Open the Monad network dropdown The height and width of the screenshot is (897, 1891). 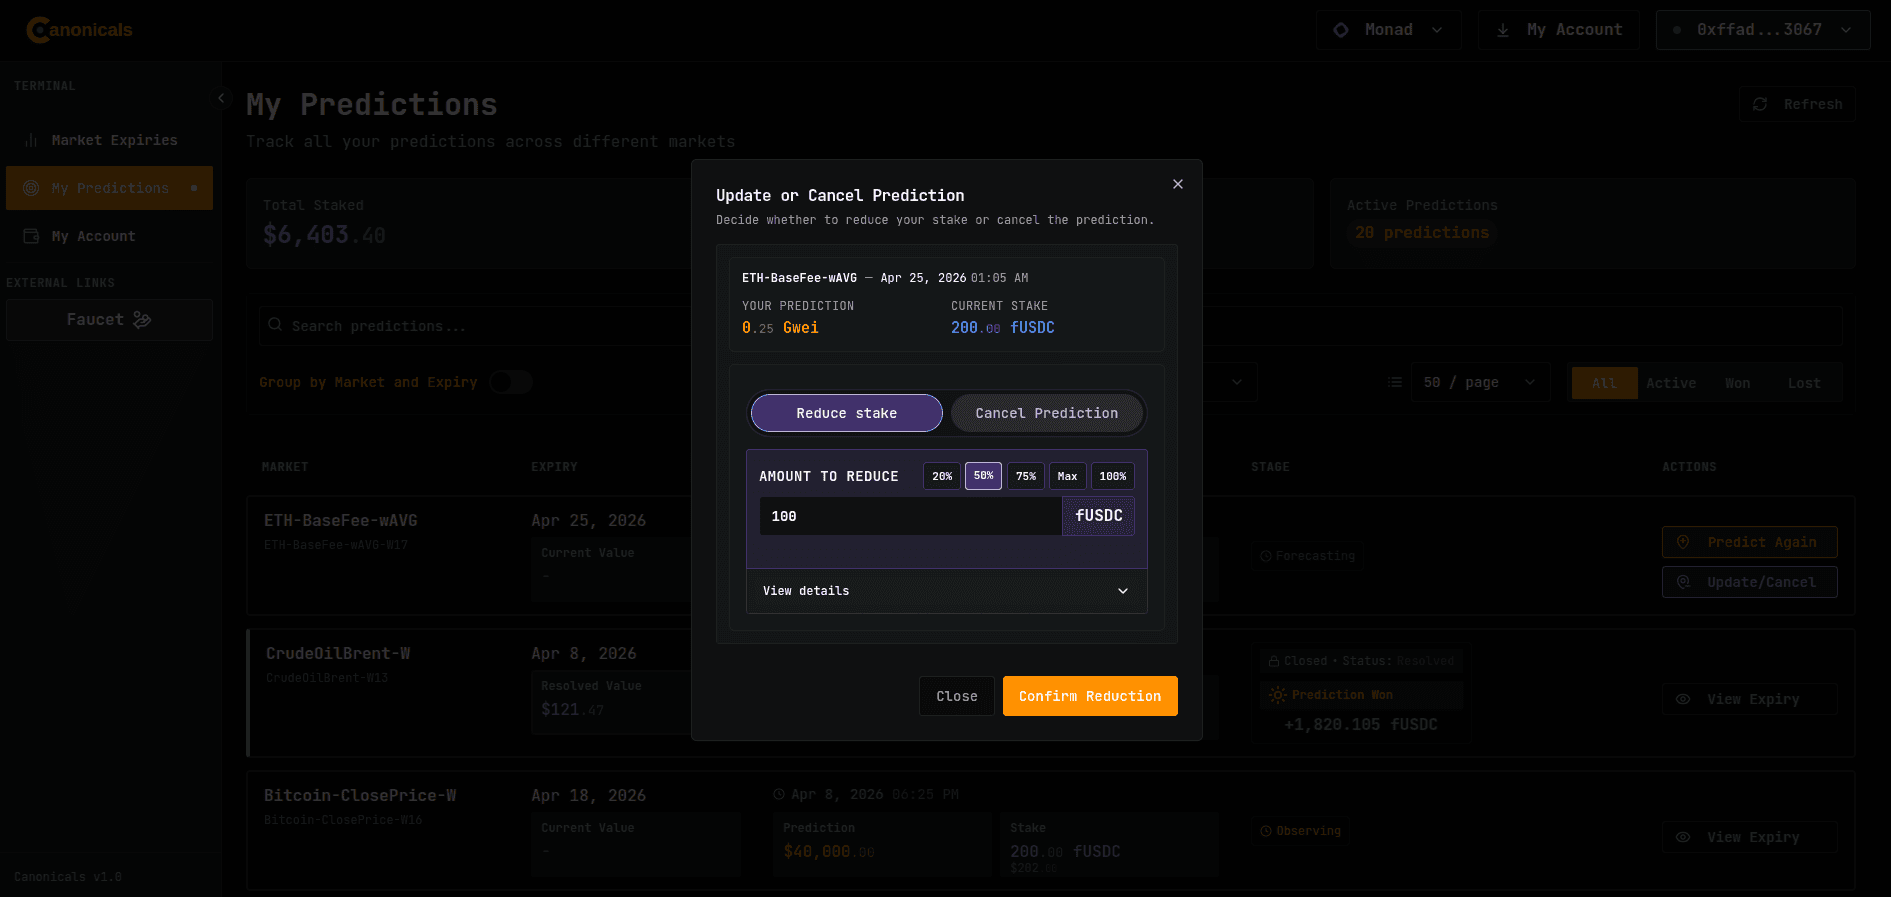pos(1389,30)
